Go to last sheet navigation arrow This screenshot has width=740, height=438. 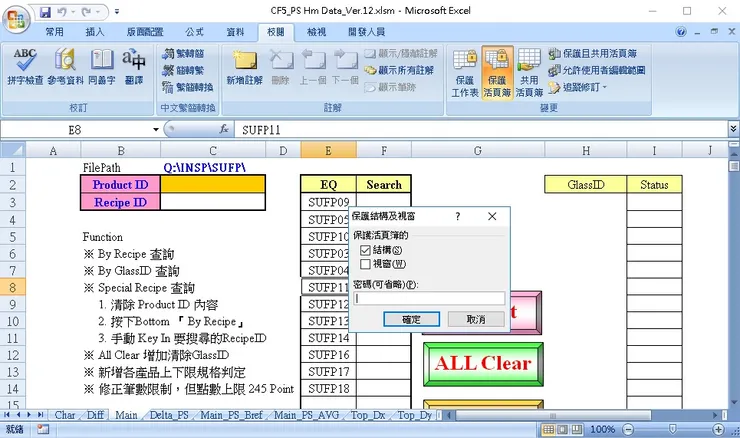41,415
